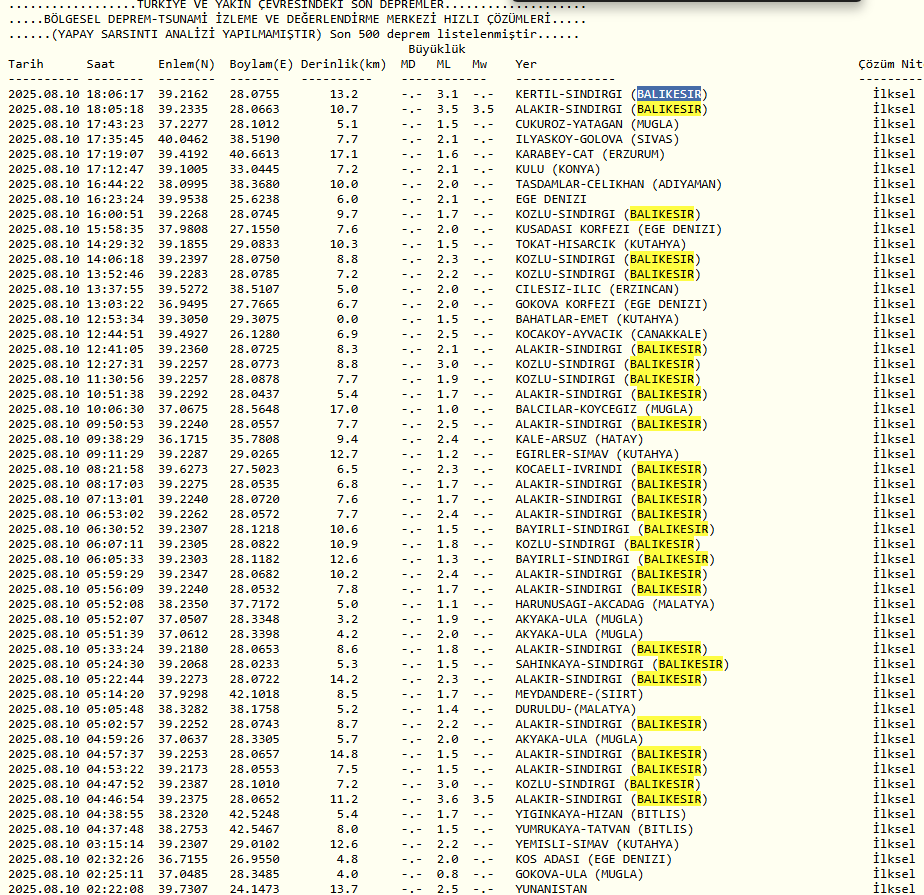Select the time 04:47:52
The width and height of the screenshot is (924, 895).
(x=115, y=784)
